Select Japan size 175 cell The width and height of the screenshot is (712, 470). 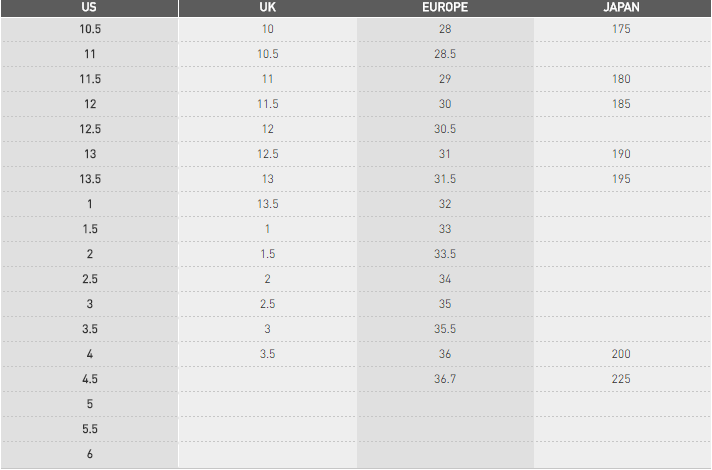[622, 29]
